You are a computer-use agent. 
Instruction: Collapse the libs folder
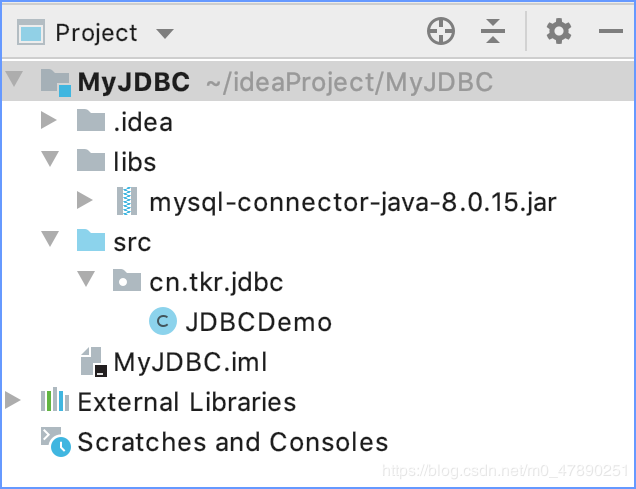click(x=49, y=162)
